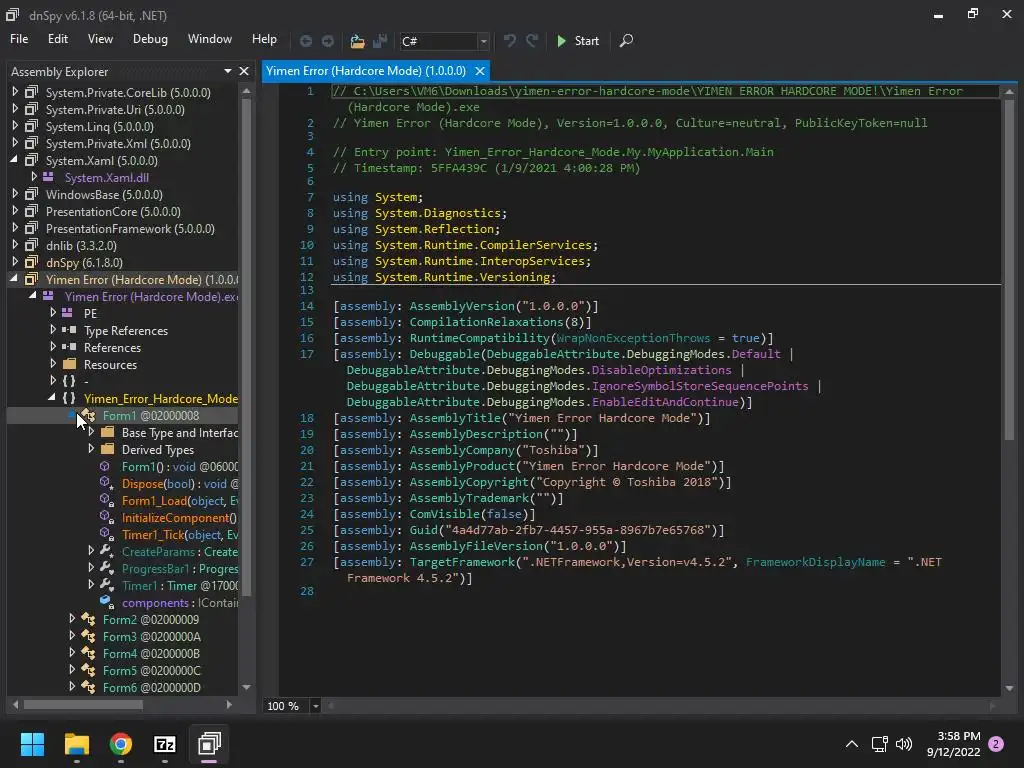Collapse the Yimen_Error_Hardcore_Mode namespace node
Screen dimensions: 1024x768
(53, 399)
